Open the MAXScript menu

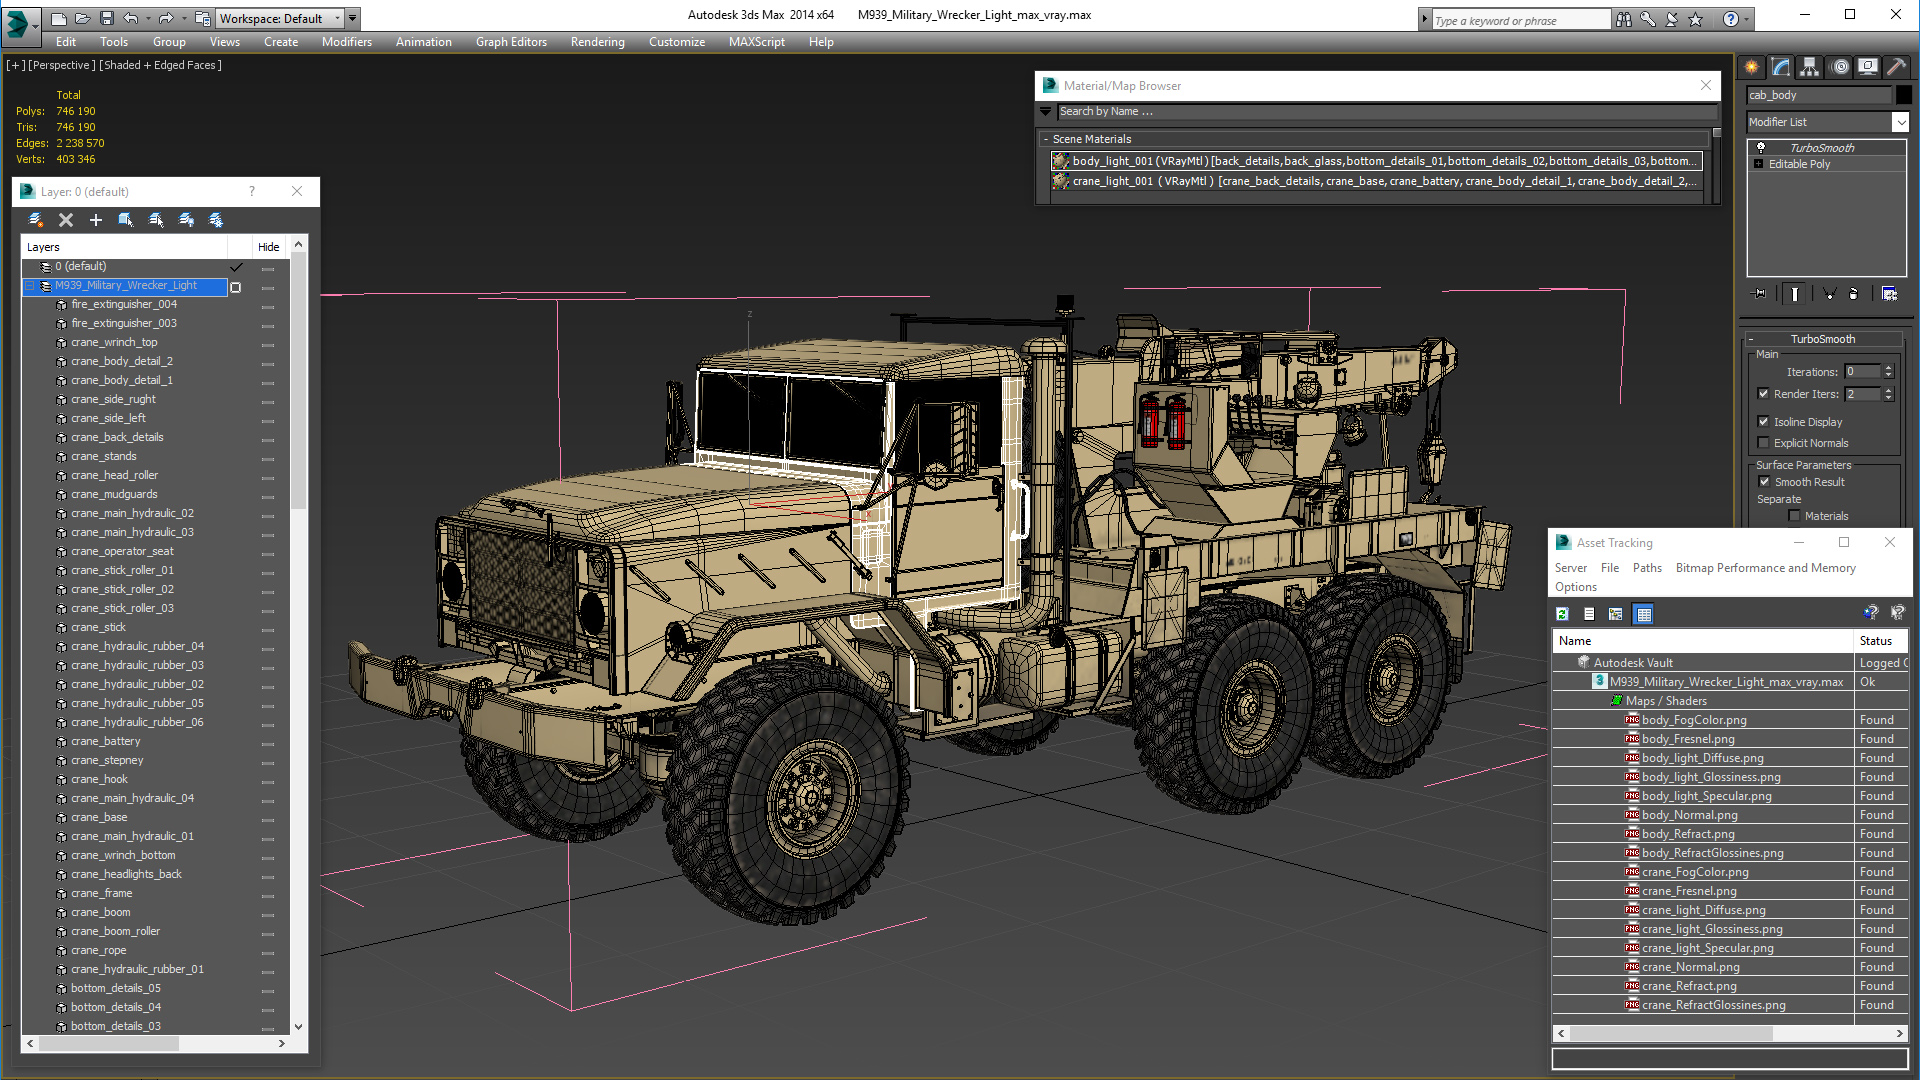click(x=756, y=42)
